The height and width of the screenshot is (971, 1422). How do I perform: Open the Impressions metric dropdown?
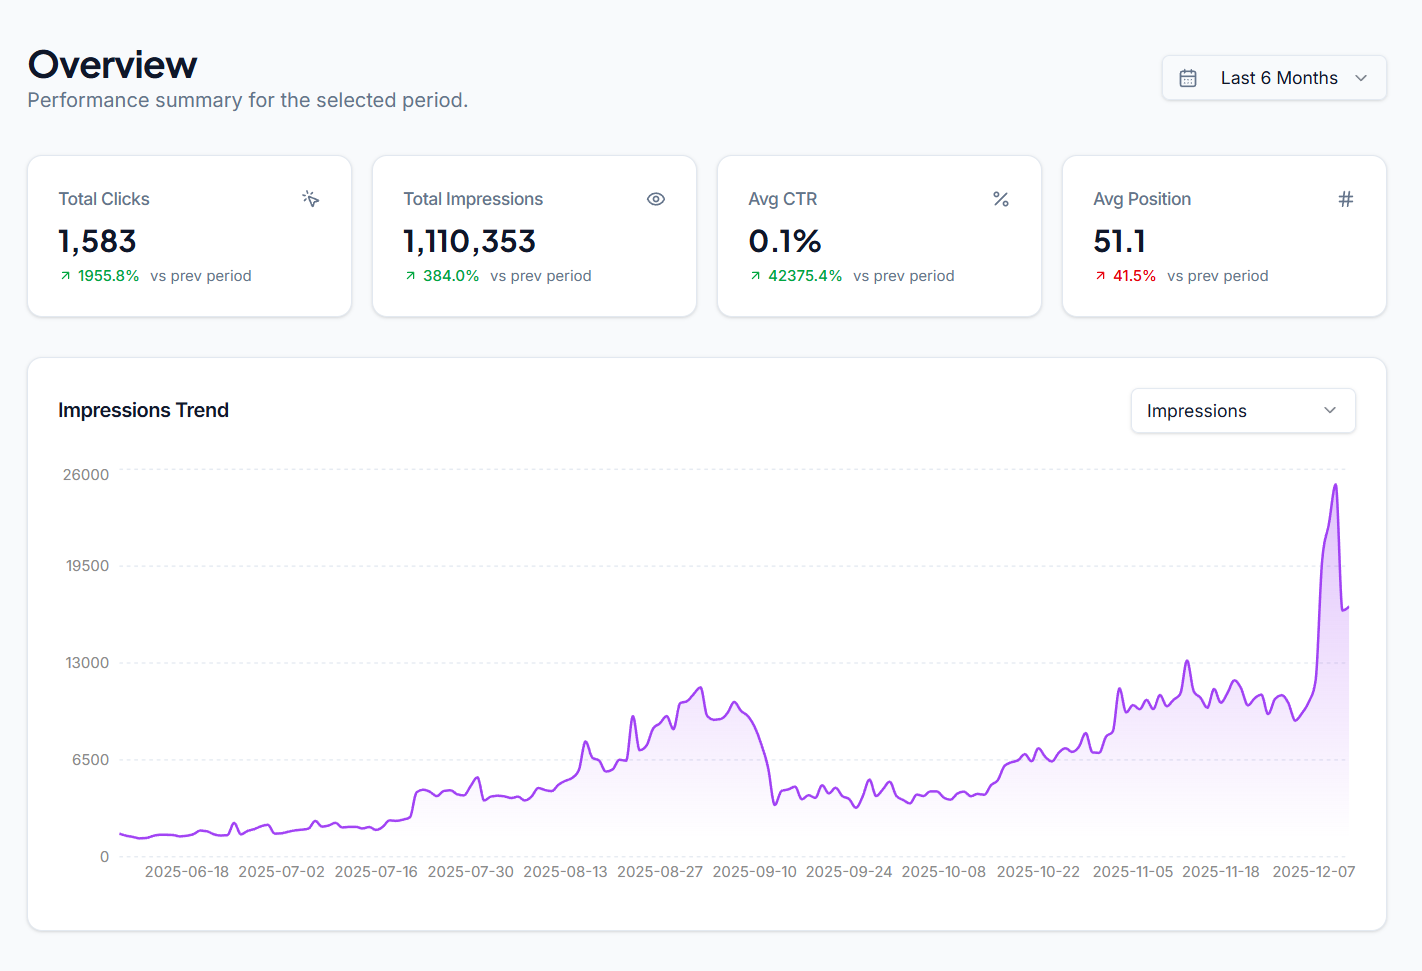coord(1242,410)
